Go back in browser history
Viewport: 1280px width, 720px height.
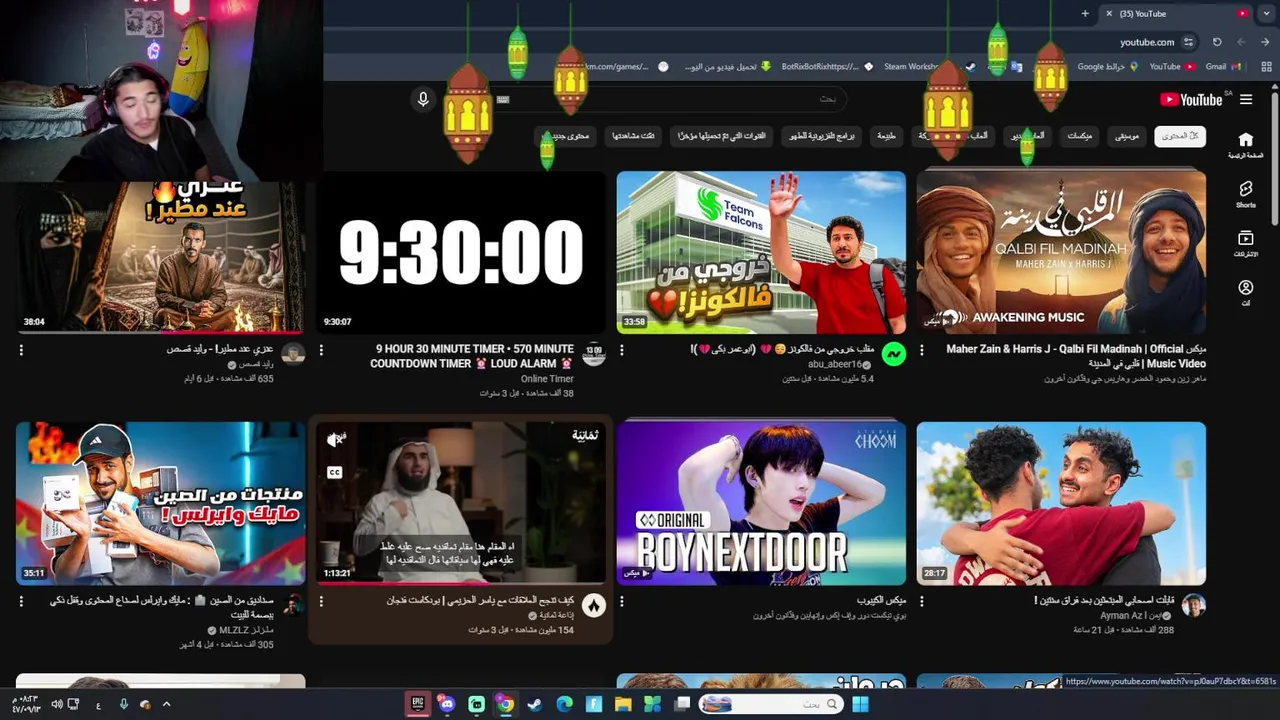pos(1266,42)
